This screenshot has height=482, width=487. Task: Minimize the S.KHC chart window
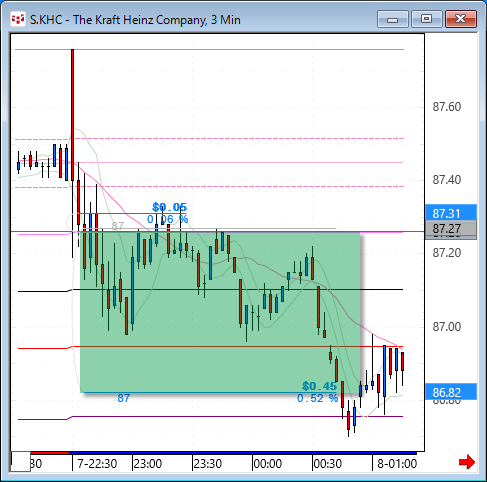coord(393,19)
